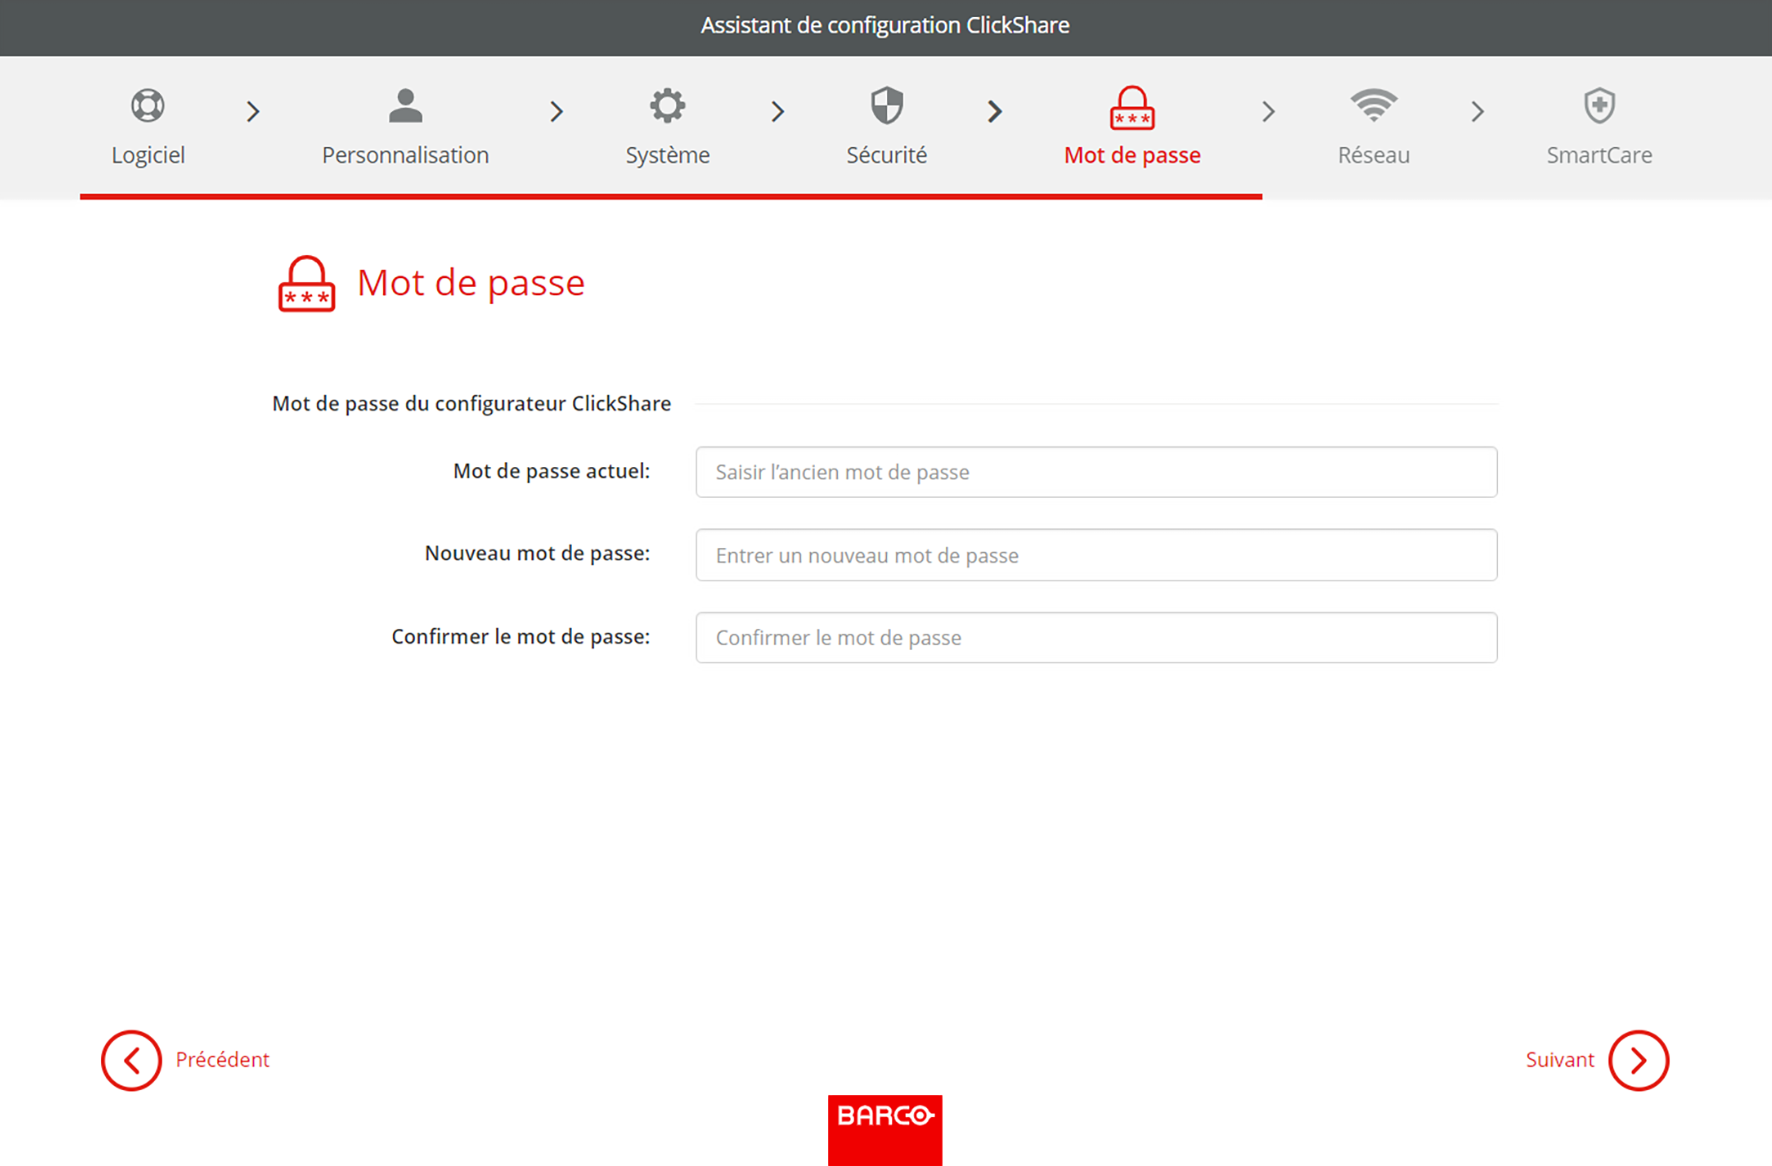Click the chevron between Sécurité and Mot de passe
1772x1166 pixels.
tap(994, 111)
